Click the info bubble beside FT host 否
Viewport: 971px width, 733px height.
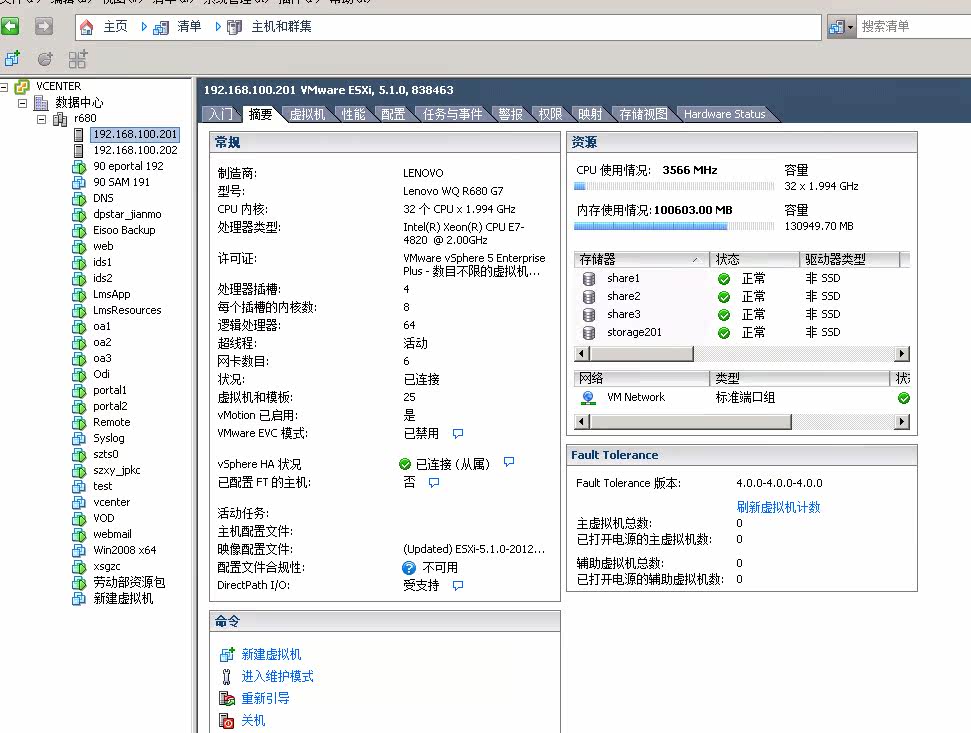pos(434,482)
